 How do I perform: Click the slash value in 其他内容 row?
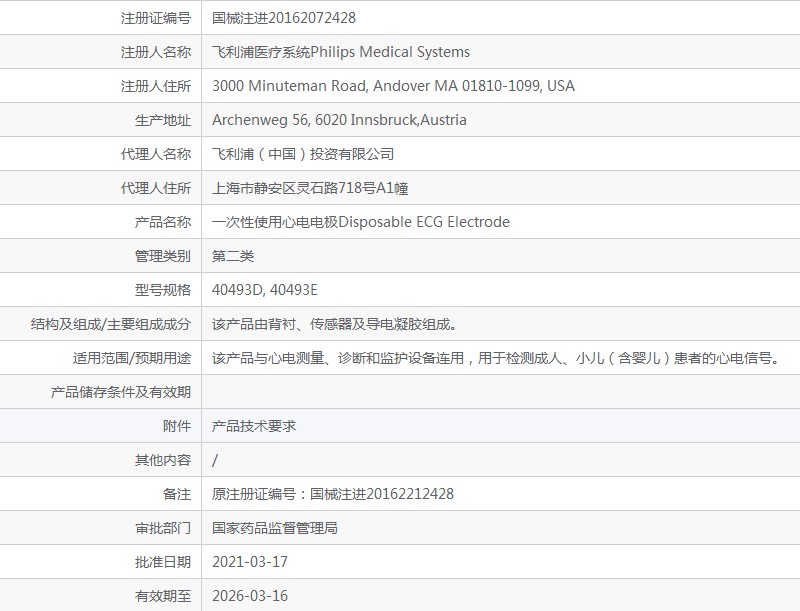[x=215, y=460]
